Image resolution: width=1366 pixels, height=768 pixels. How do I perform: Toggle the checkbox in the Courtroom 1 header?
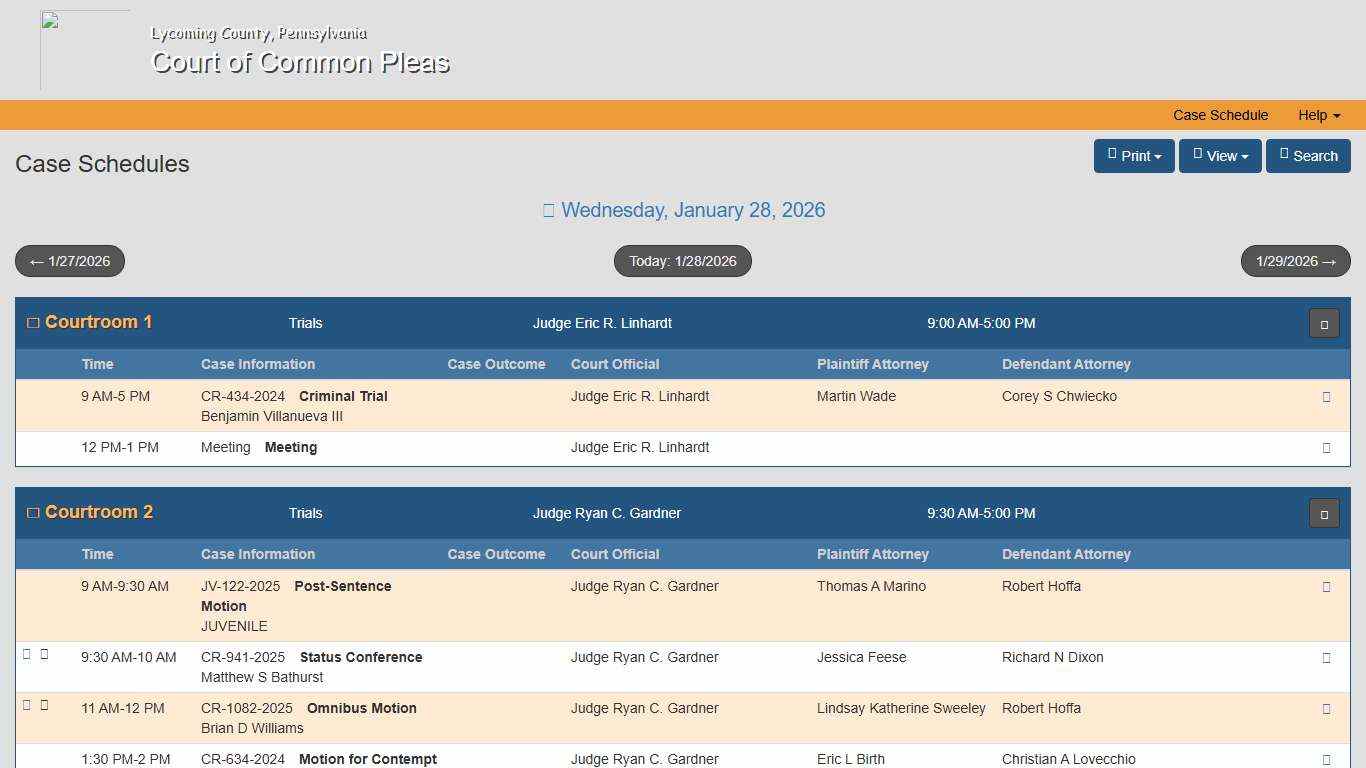(x=32, y=322)
